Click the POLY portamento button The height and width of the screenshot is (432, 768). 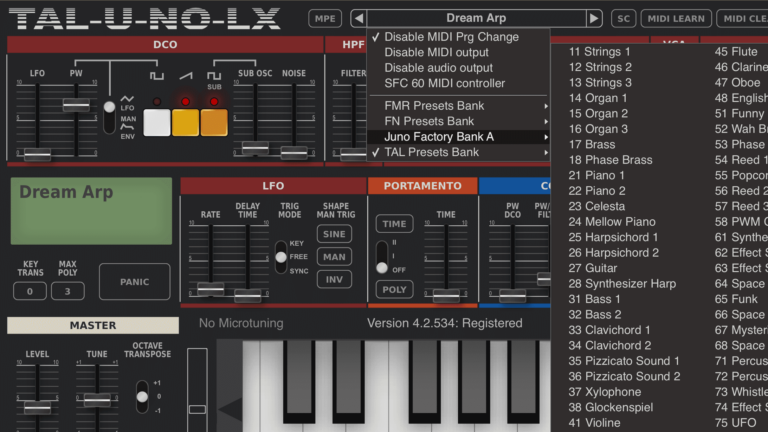tap(394, 289)
